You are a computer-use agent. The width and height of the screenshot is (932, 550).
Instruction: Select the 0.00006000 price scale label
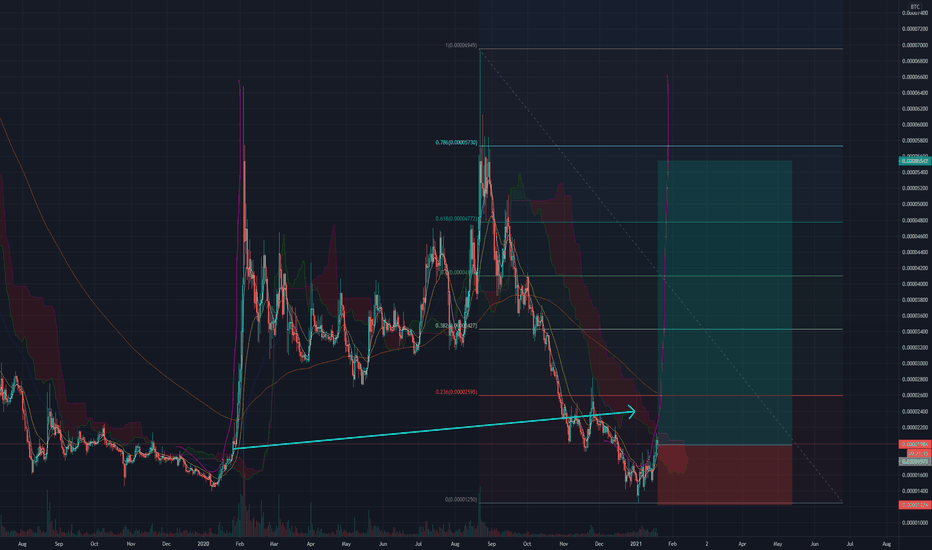coord(915,125)
